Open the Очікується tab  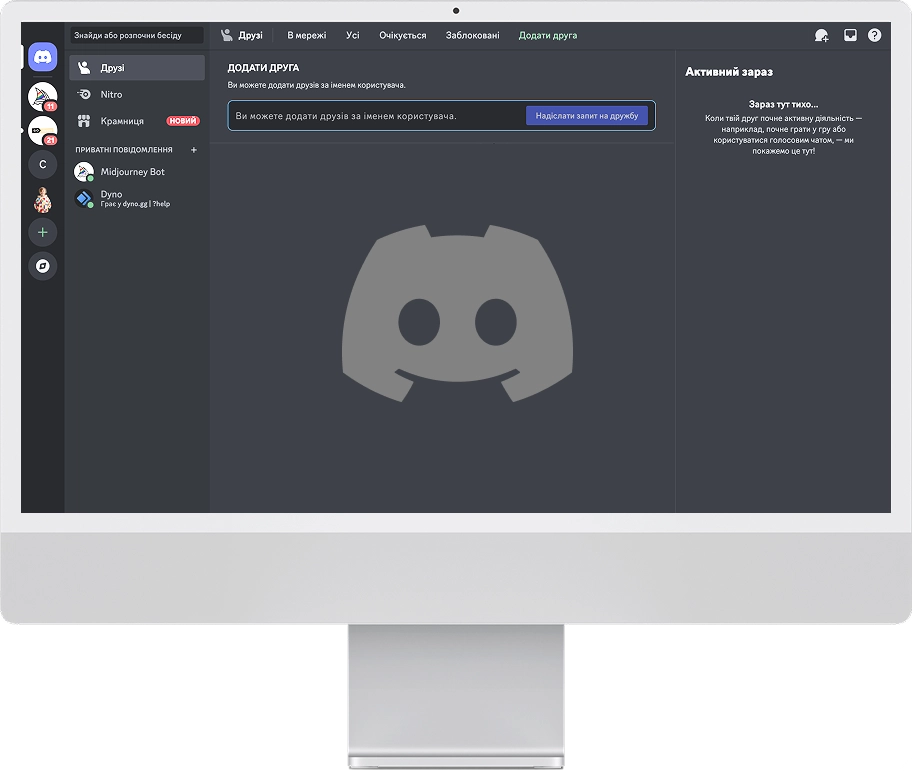[x=402, y=35]
